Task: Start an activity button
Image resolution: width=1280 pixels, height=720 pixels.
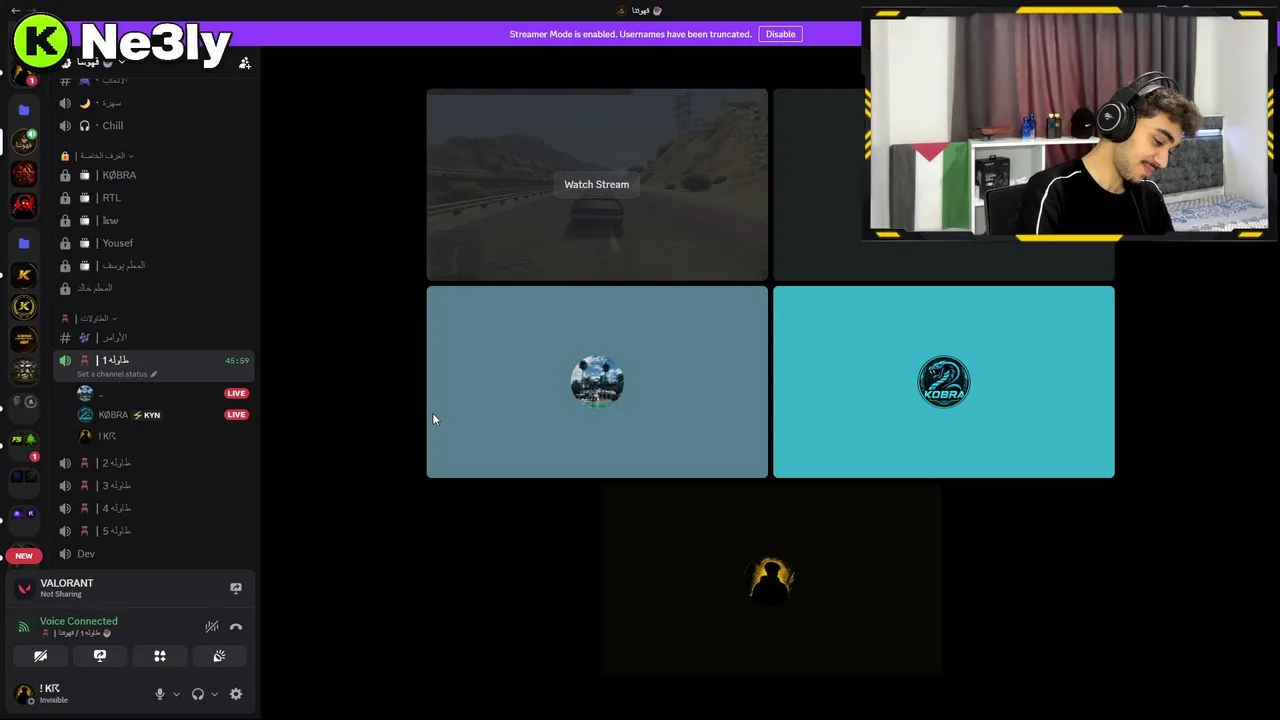Action: click(x=160, y=656)
